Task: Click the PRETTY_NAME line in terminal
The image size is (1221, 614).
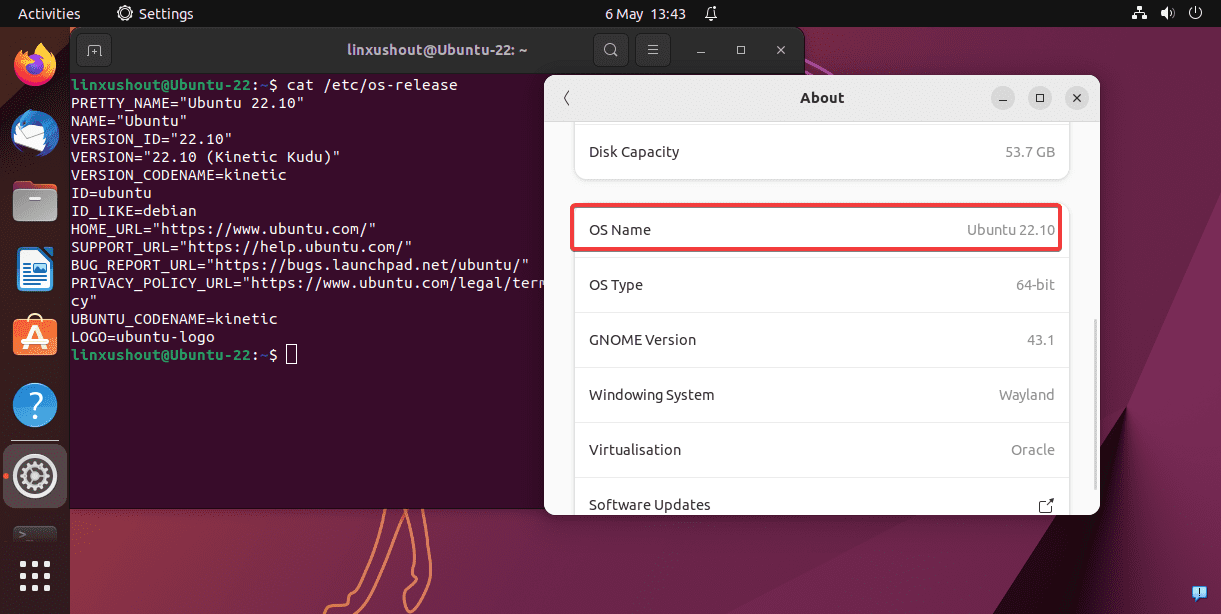Action: click(187, 103)
